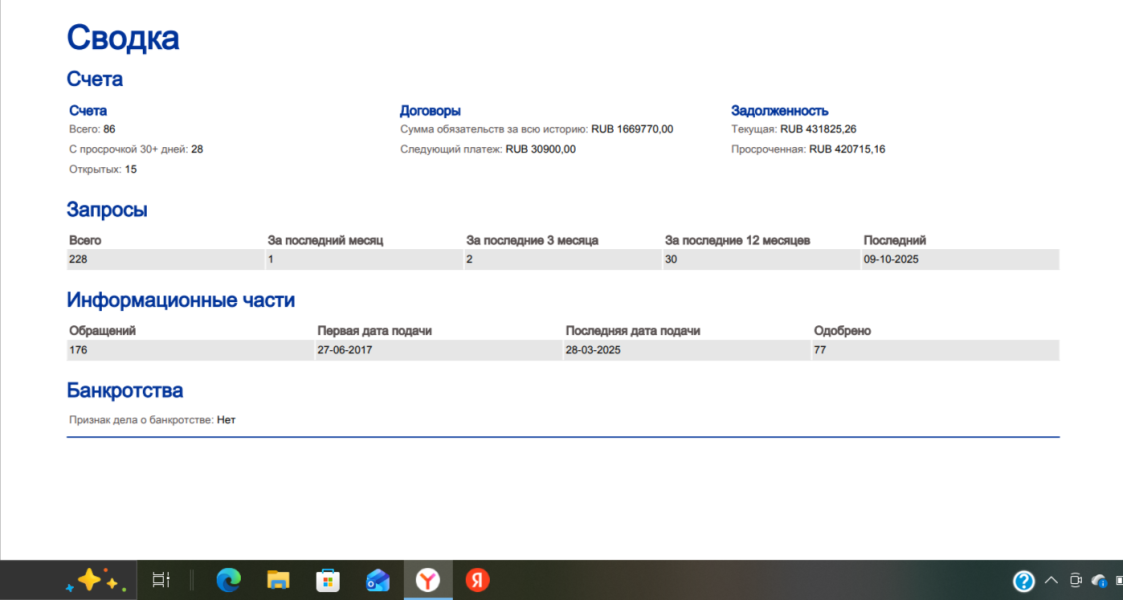This screenshot has height=600, width=1123.
Task: Click the Информационные части section heading
Action: click(x=180, y=300)
